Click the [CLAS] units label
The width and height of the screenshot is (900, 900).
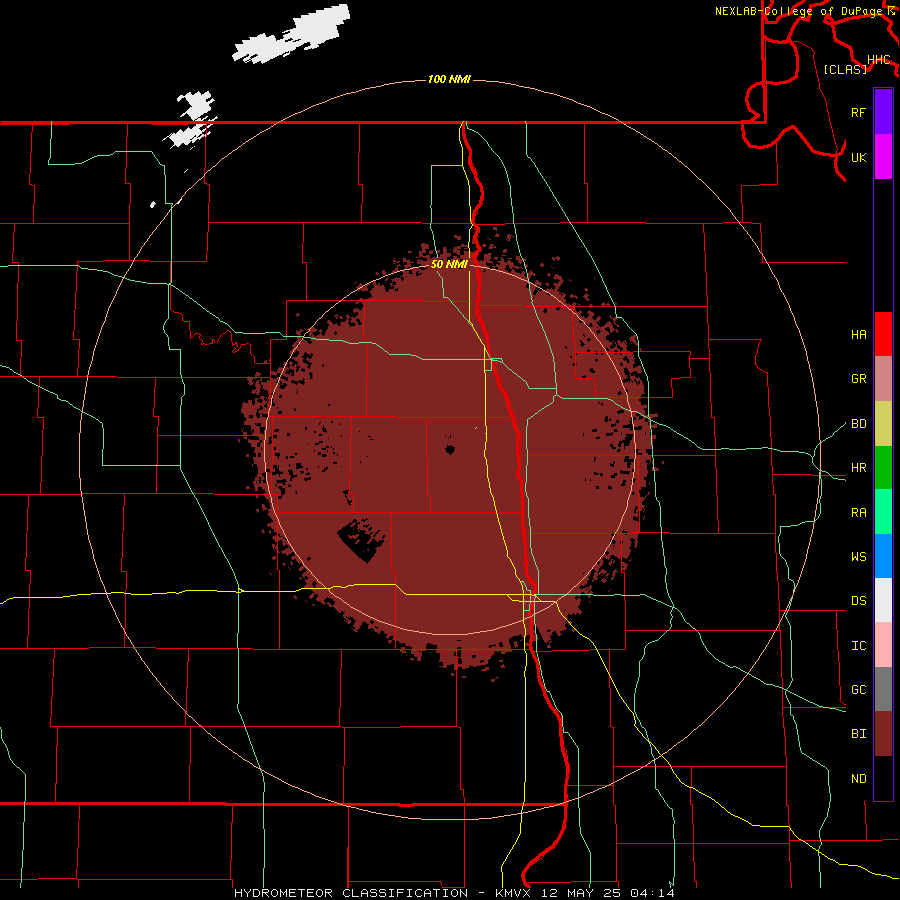[845, 69]
